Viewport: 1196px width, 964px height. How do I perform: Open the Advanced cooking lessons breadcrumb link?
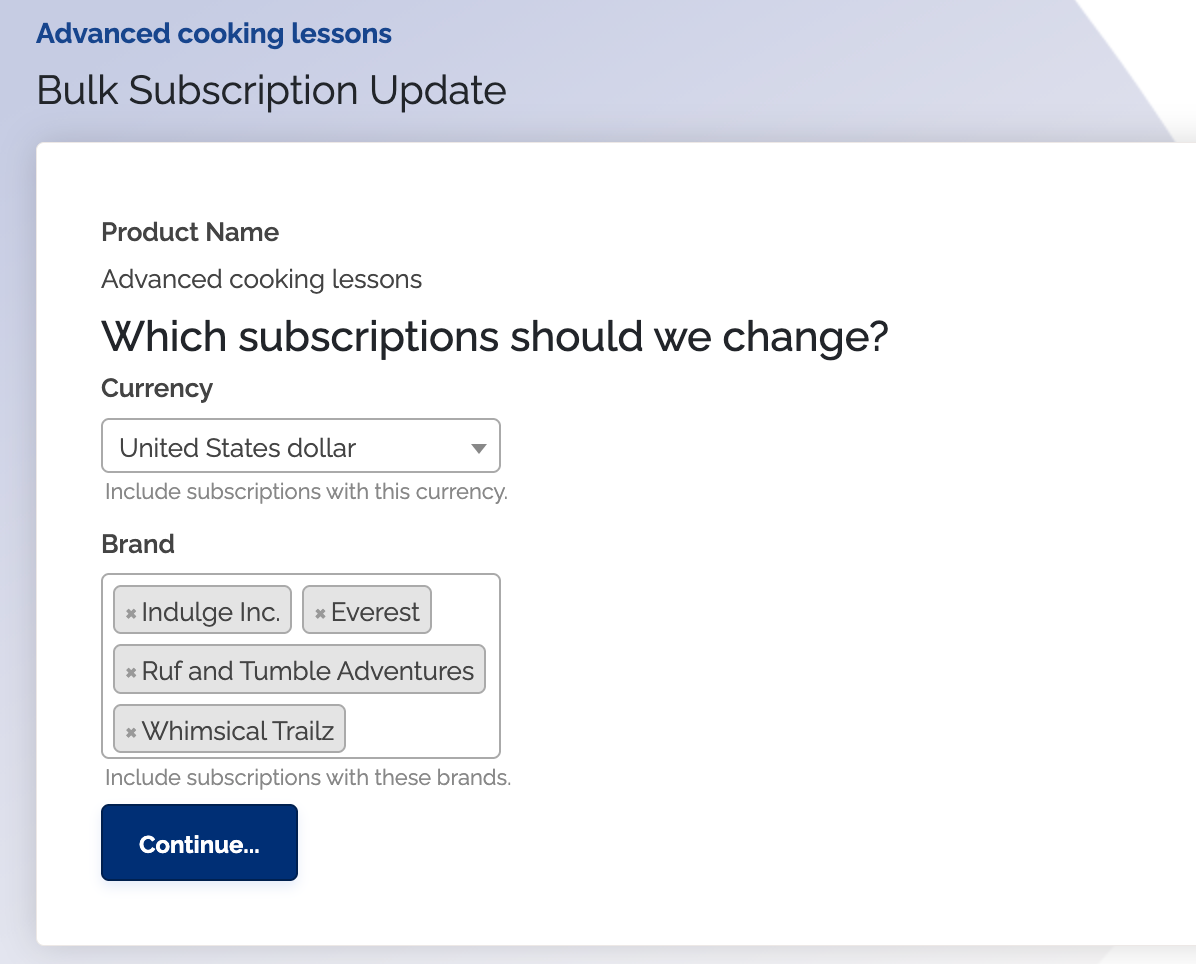coord(213,34)
